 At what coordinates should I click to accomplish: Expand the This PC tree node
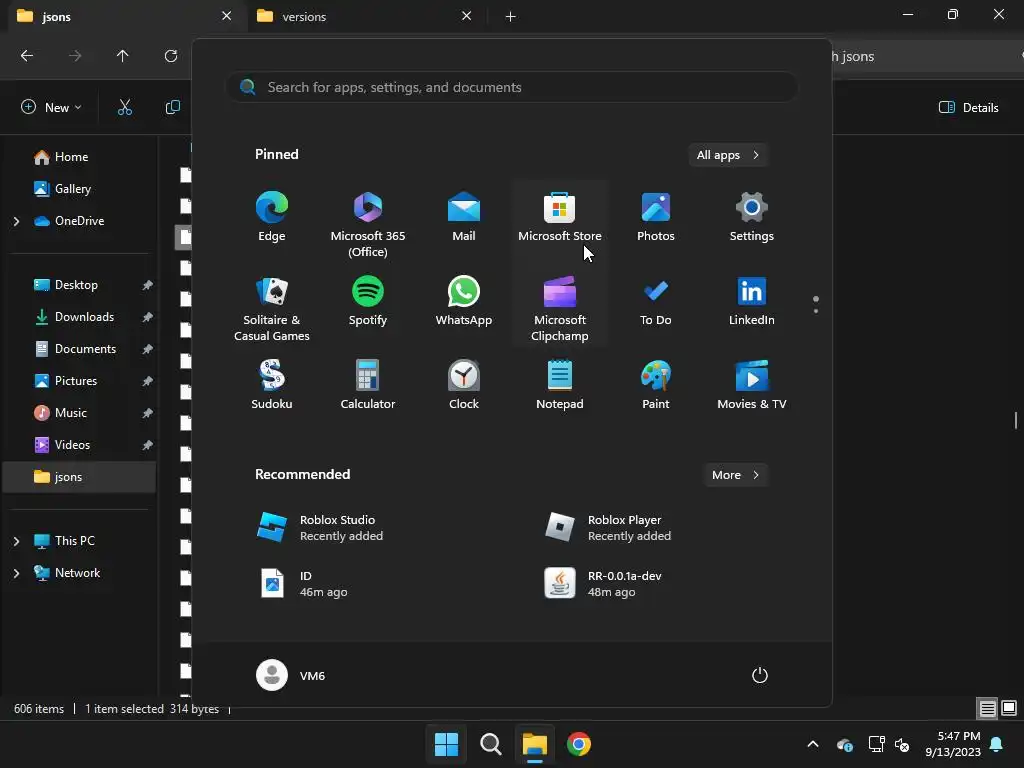[x=16, y=541]
